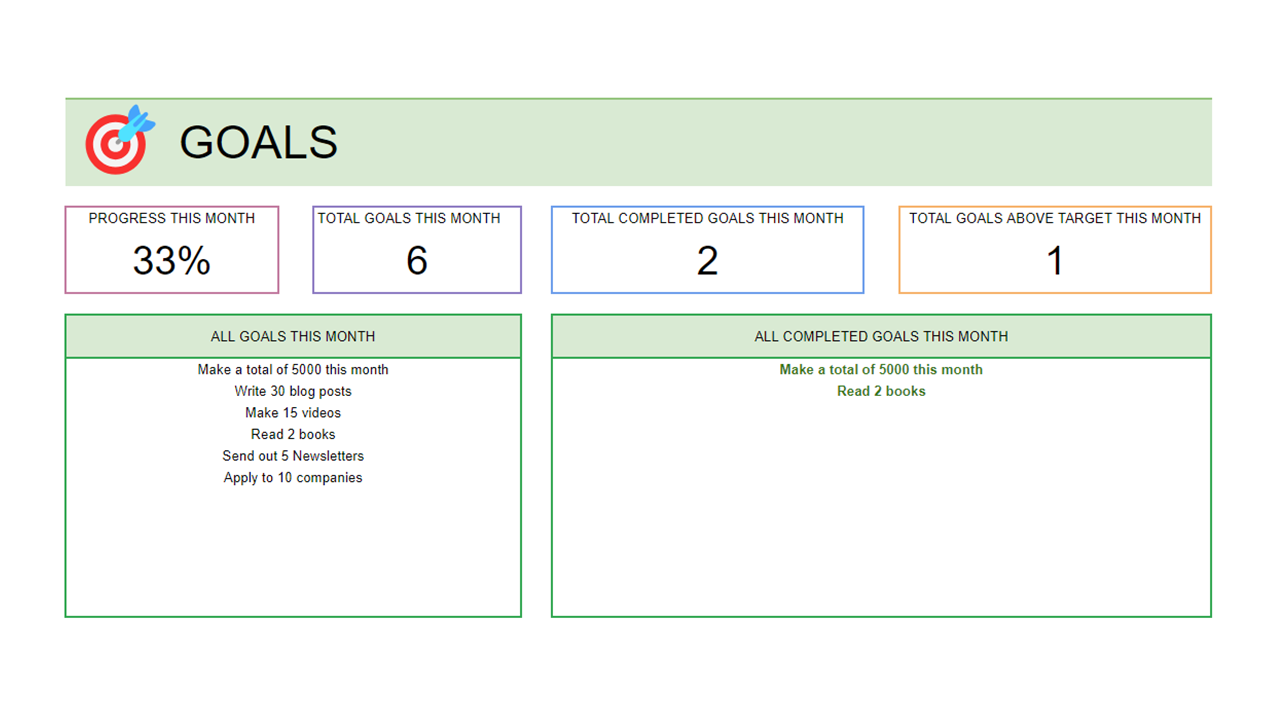
Task: Click the TOTAL GOALS THIS MONTH label
Action: tap(409, 218)
